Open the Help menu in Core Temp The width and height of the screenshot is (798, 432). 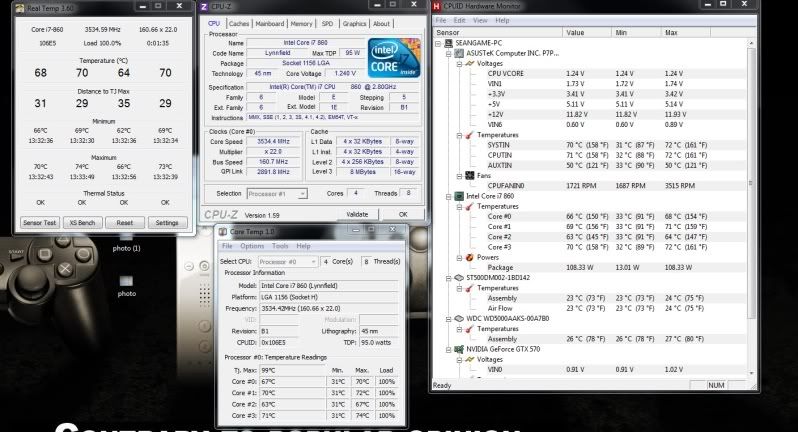[x=303, y=246]
